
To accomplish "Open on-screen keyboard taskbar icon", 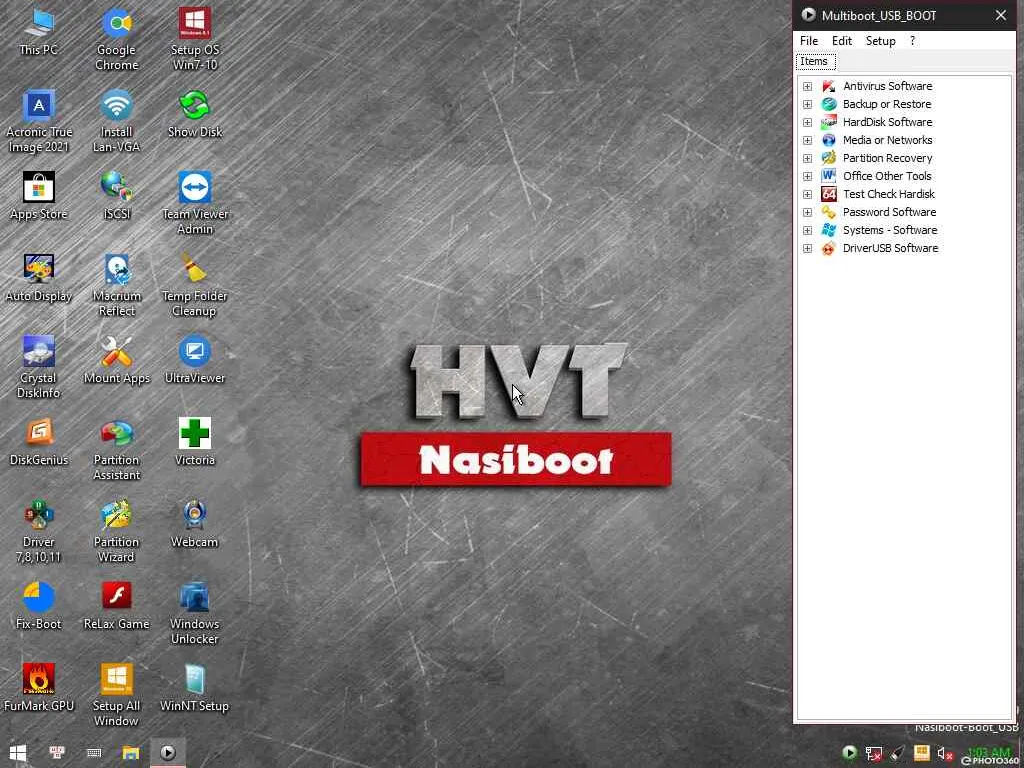I will click(x=94, y=753).
